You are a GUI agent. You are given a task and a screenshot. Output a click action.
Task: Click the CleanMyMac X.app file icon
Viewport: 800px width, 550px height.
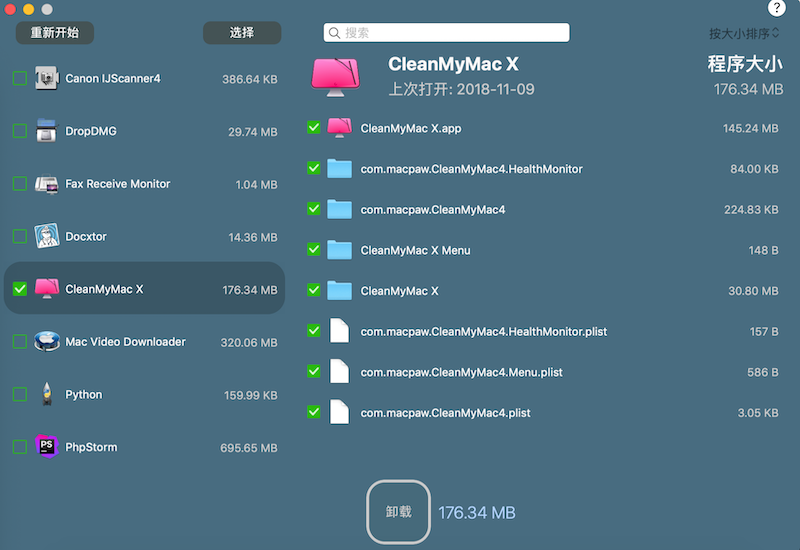pyautogui.click(x=339, y=128)
